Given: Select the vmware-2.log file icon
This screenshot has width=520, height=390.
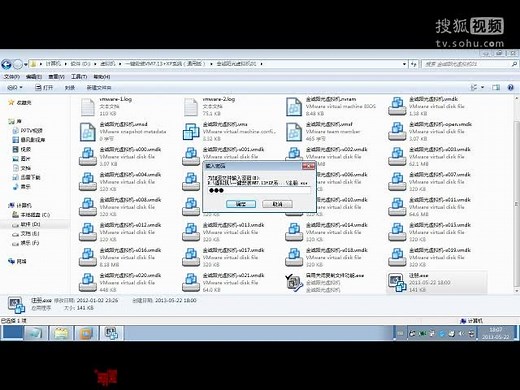Looking at the screenshot, I should pos(191,107).
